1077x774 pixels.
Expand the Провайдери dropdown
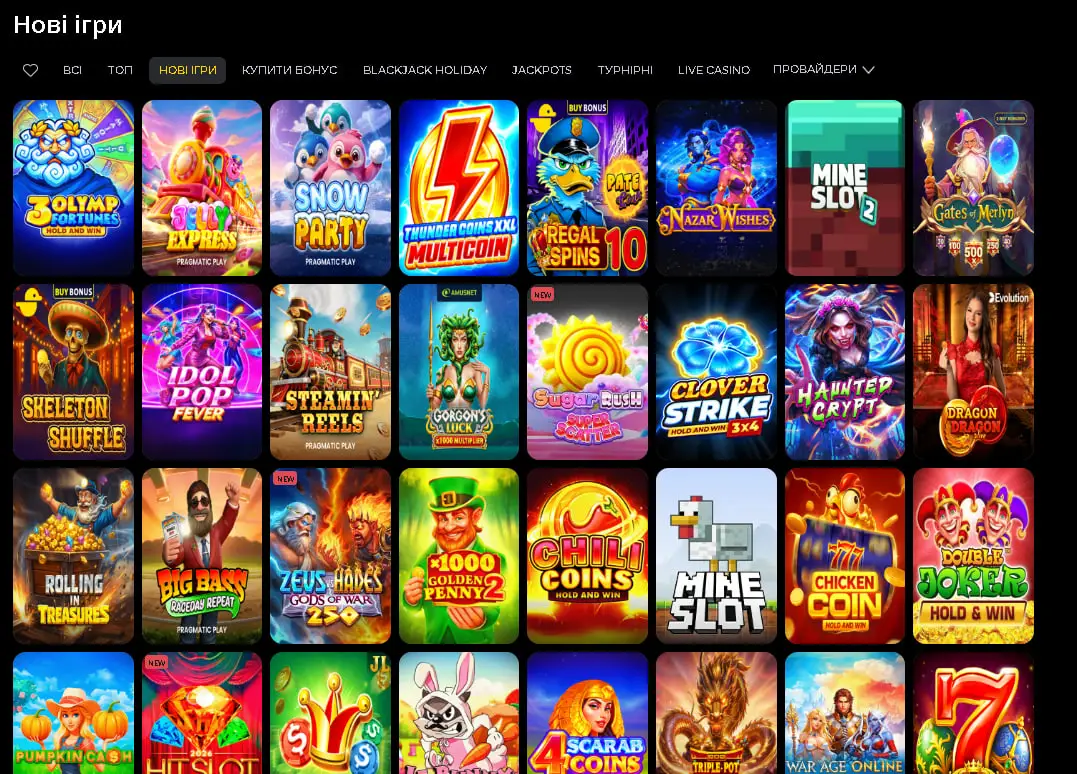point(823,69)
